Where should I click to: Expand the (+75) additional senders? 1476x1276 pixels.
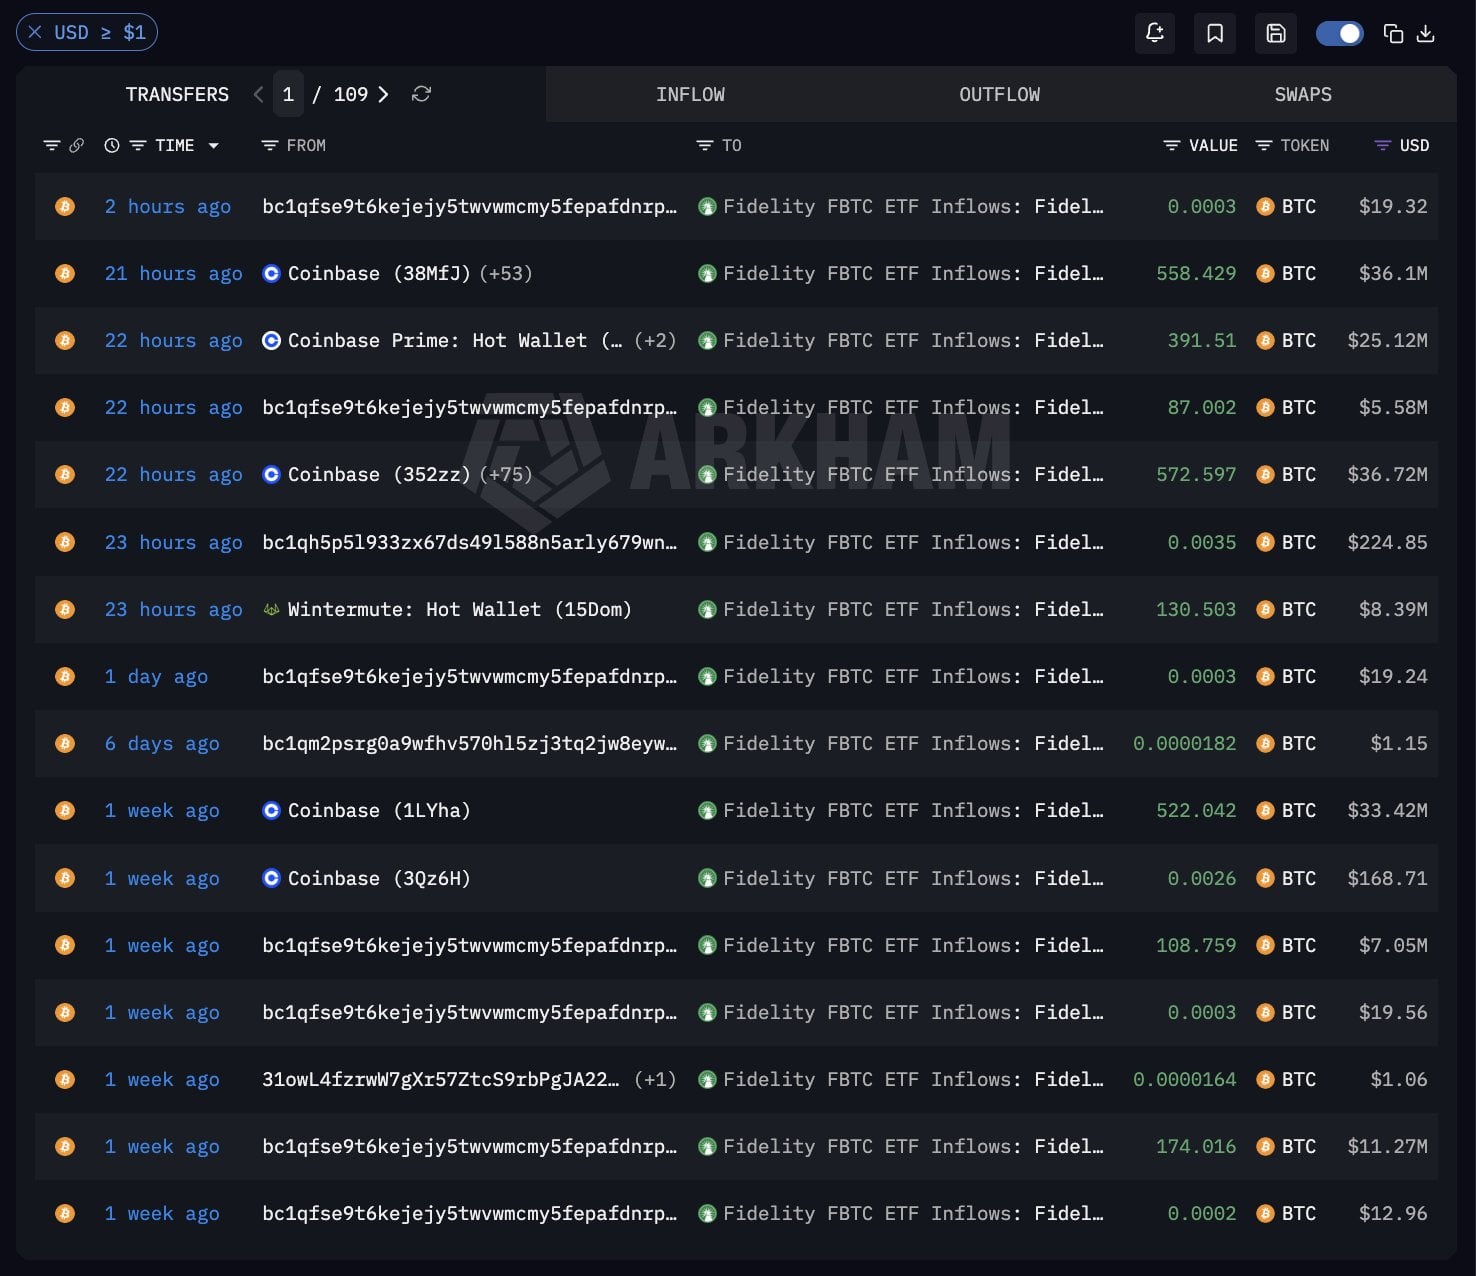[506, 474]
